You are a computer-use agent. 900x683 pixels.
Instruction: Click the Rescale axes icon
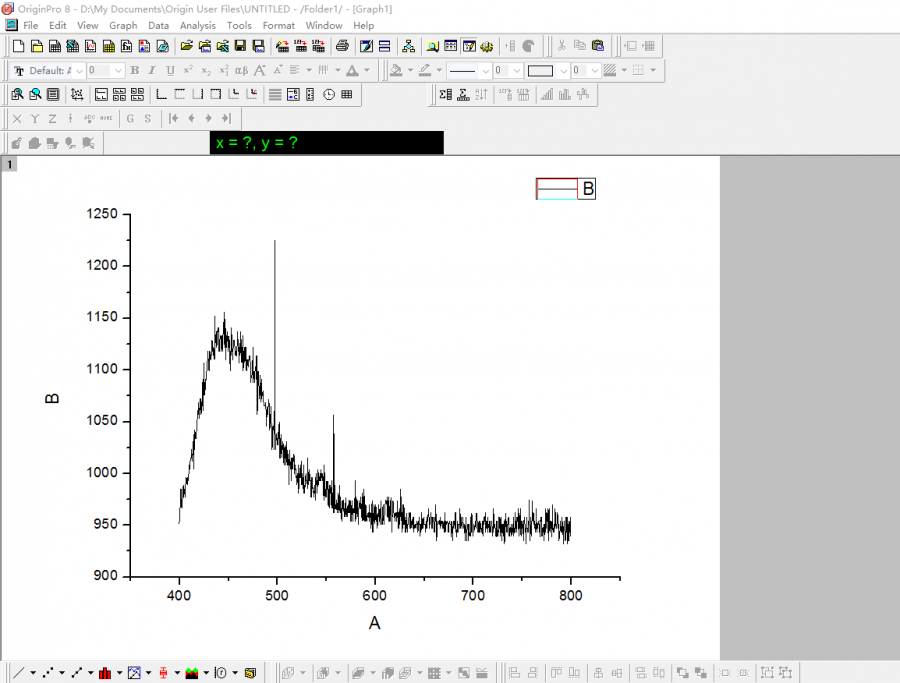coord(77,94)
